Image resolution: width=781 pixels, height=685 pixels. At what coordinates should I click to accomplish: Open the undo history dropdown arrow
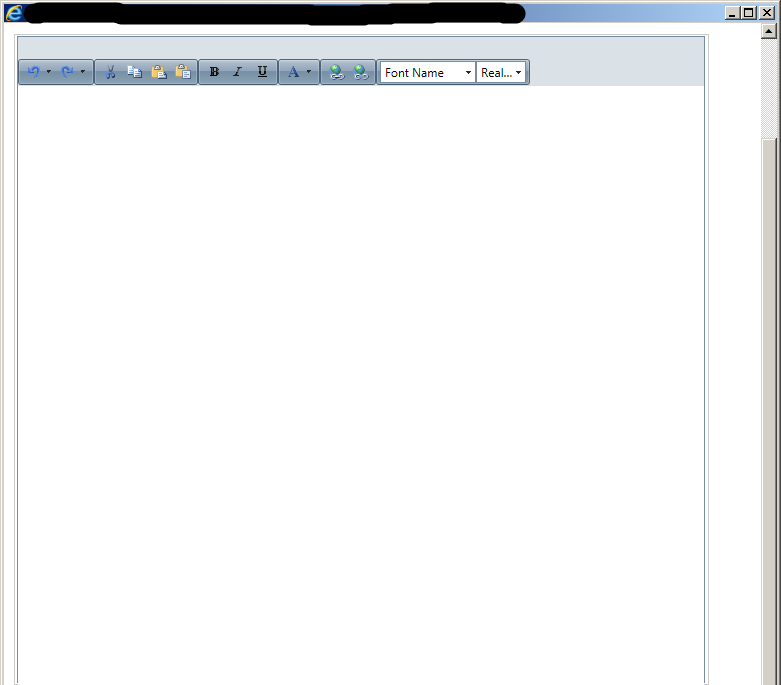(49, 72)
